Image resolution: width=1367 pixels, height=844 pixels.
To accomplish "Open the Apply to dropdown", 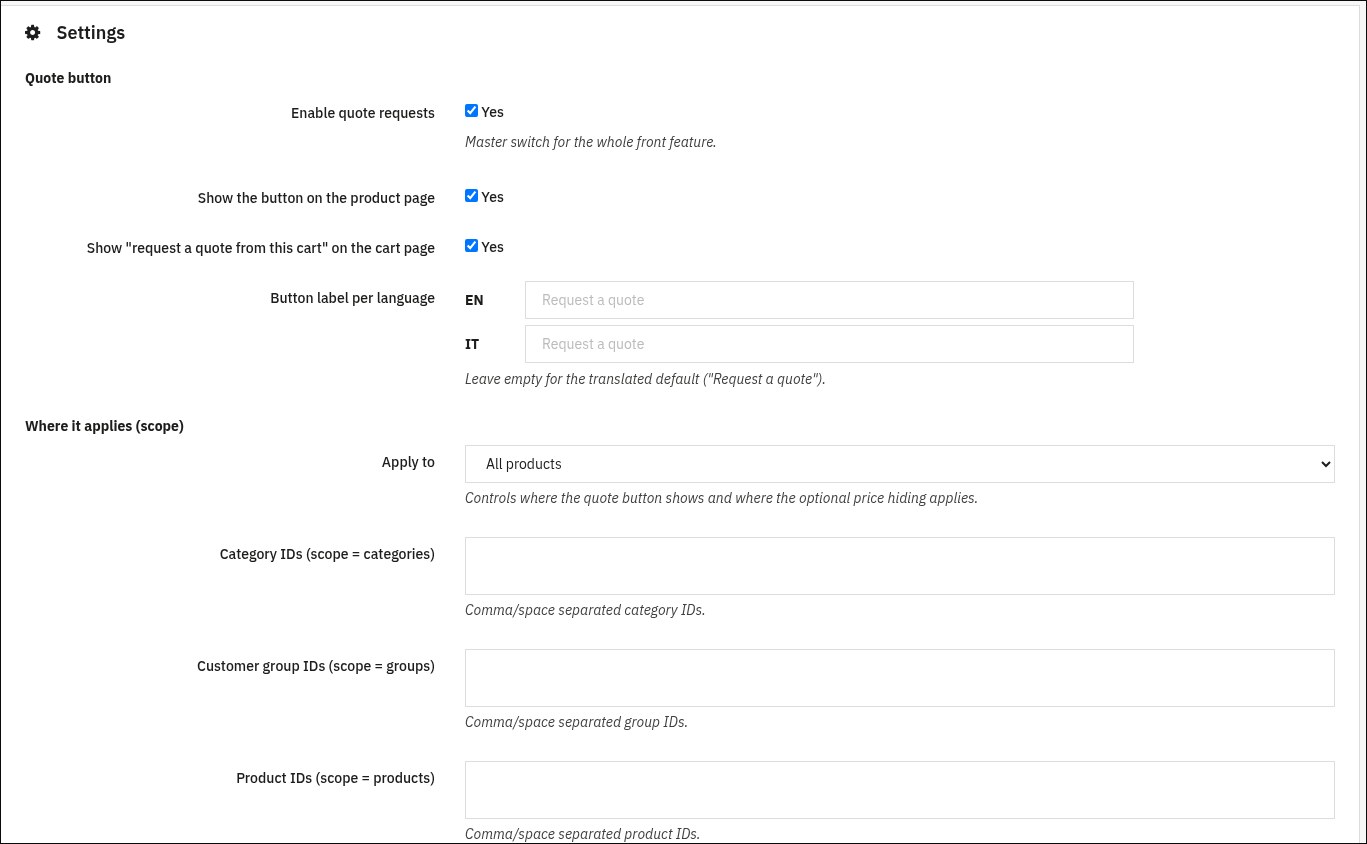I will tap(900, 464).
